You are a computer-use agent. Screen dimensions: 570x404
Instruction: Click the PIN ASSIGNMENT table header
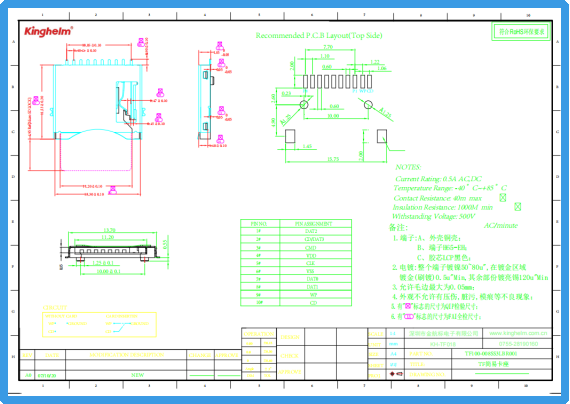click(315, 223)
